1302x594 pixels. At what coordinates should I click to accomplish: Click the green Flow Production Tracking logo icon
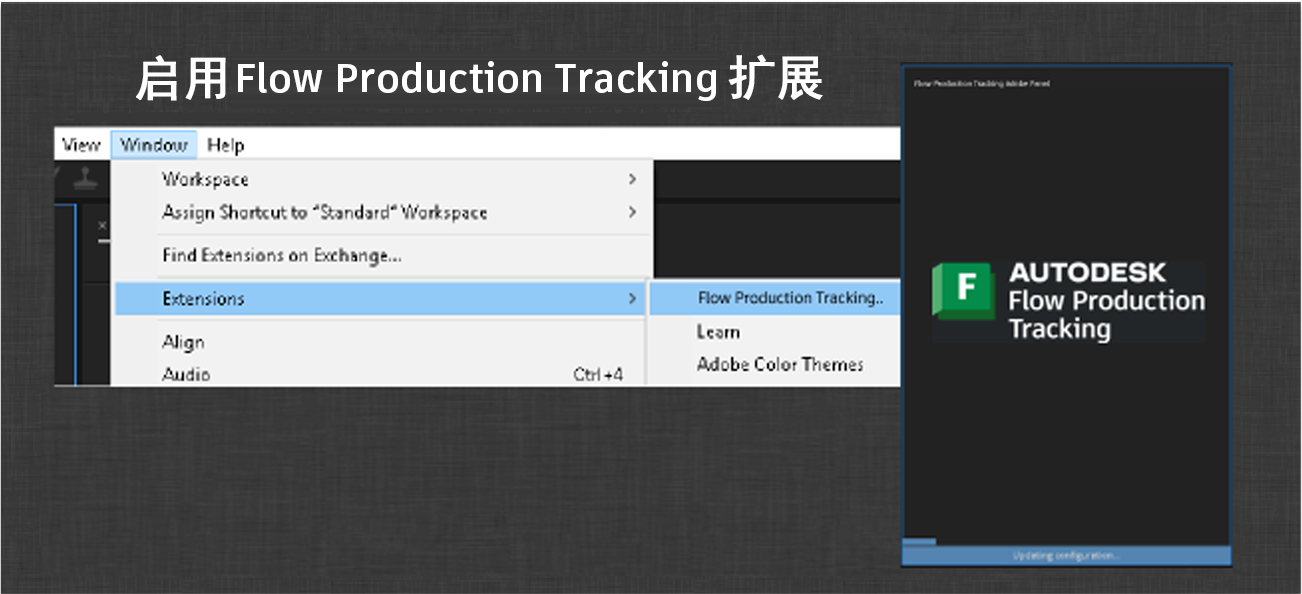(963, 290)
